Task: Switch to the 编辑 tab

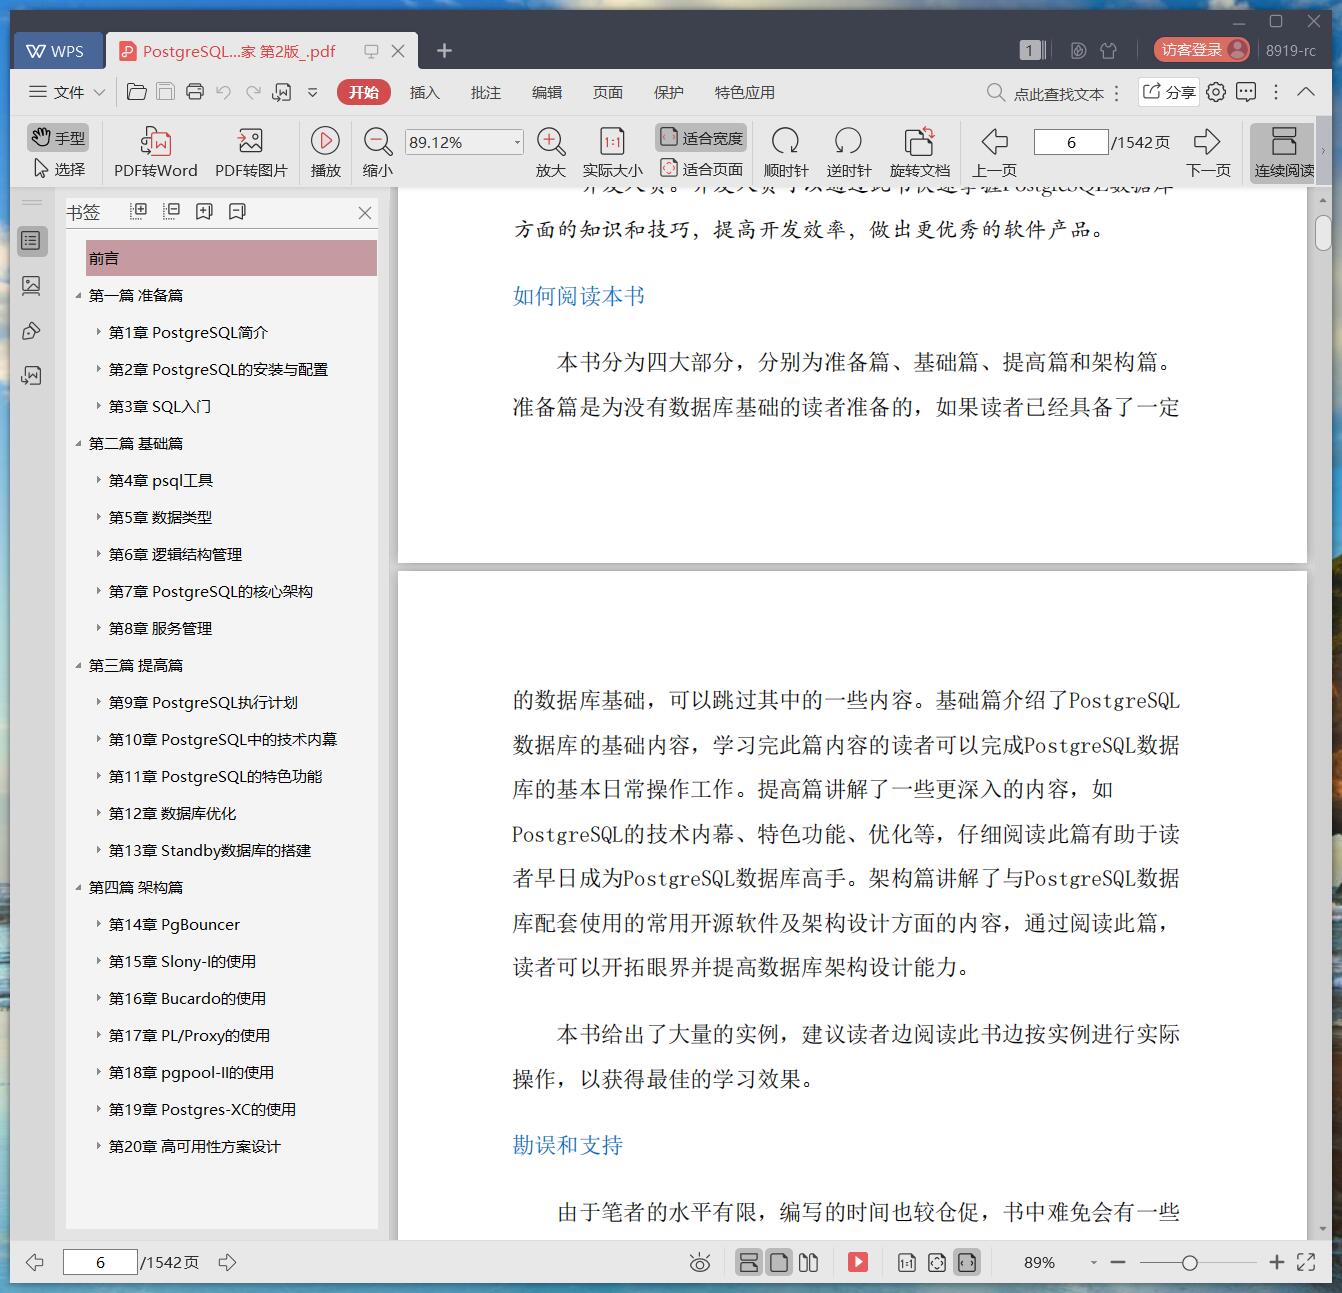Action: (546, 92)
